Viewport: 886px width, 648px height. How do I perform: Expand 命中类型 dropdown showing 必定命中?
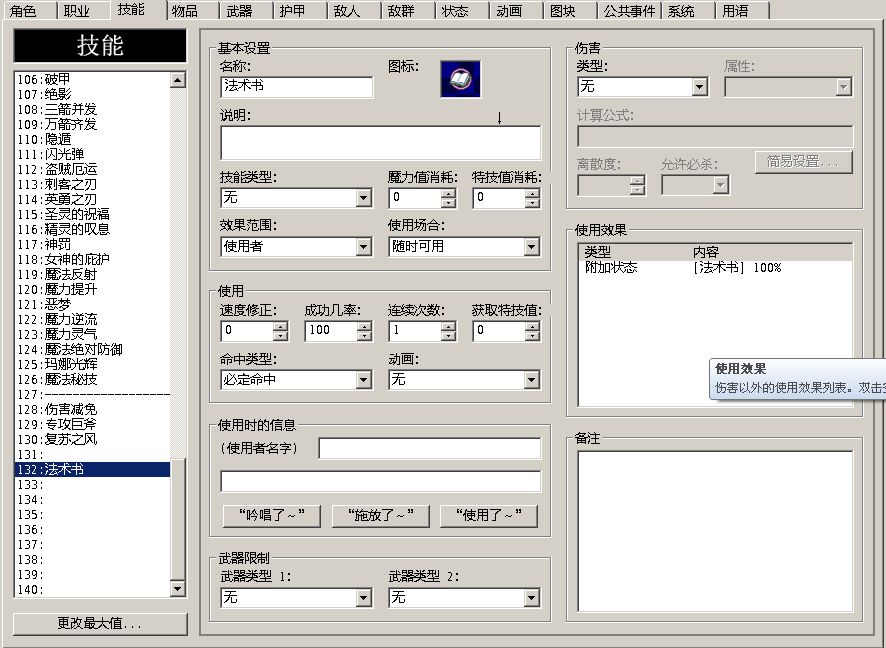point(363,380)
